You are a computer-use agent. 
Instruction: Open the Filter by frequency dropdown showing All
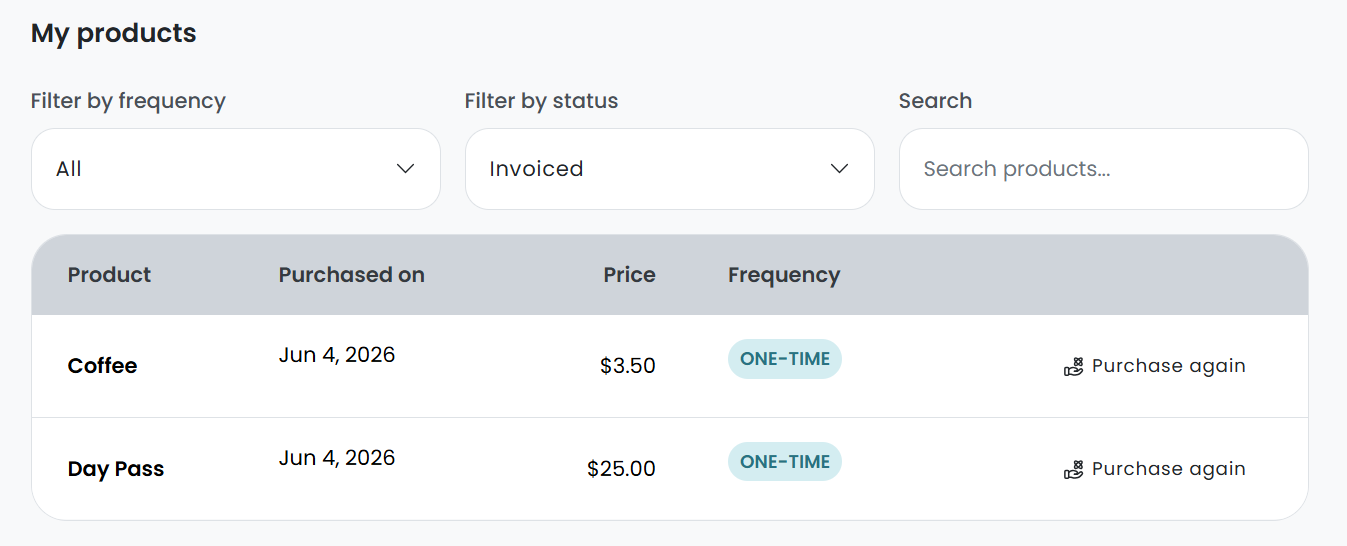(236, 169)
